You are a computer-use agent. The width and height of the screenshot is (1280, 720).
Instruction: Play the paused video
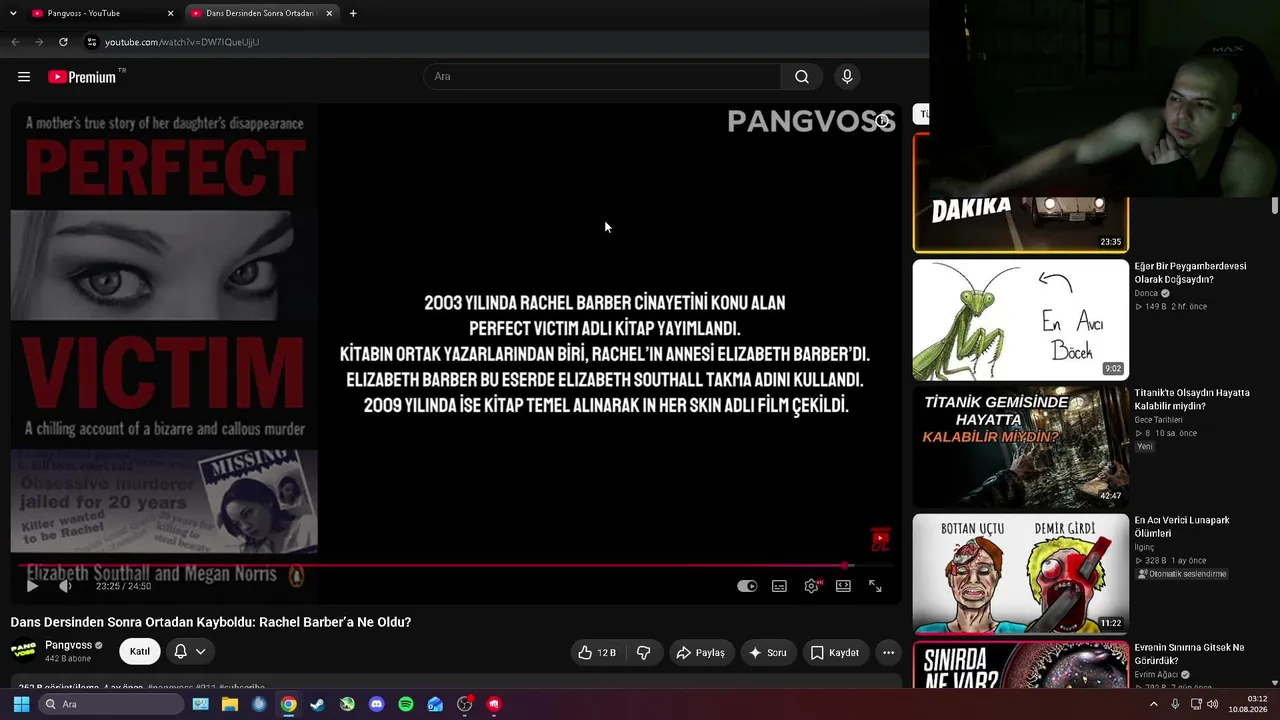click(x=32, y=586)
